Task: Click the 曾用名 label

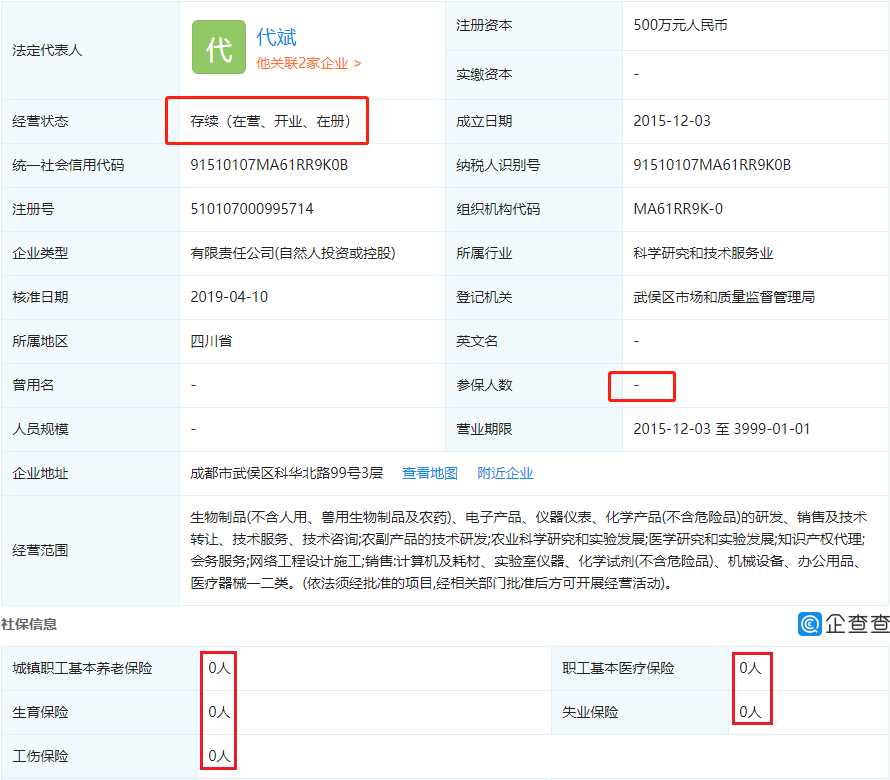Action: (x=33, y=385)
